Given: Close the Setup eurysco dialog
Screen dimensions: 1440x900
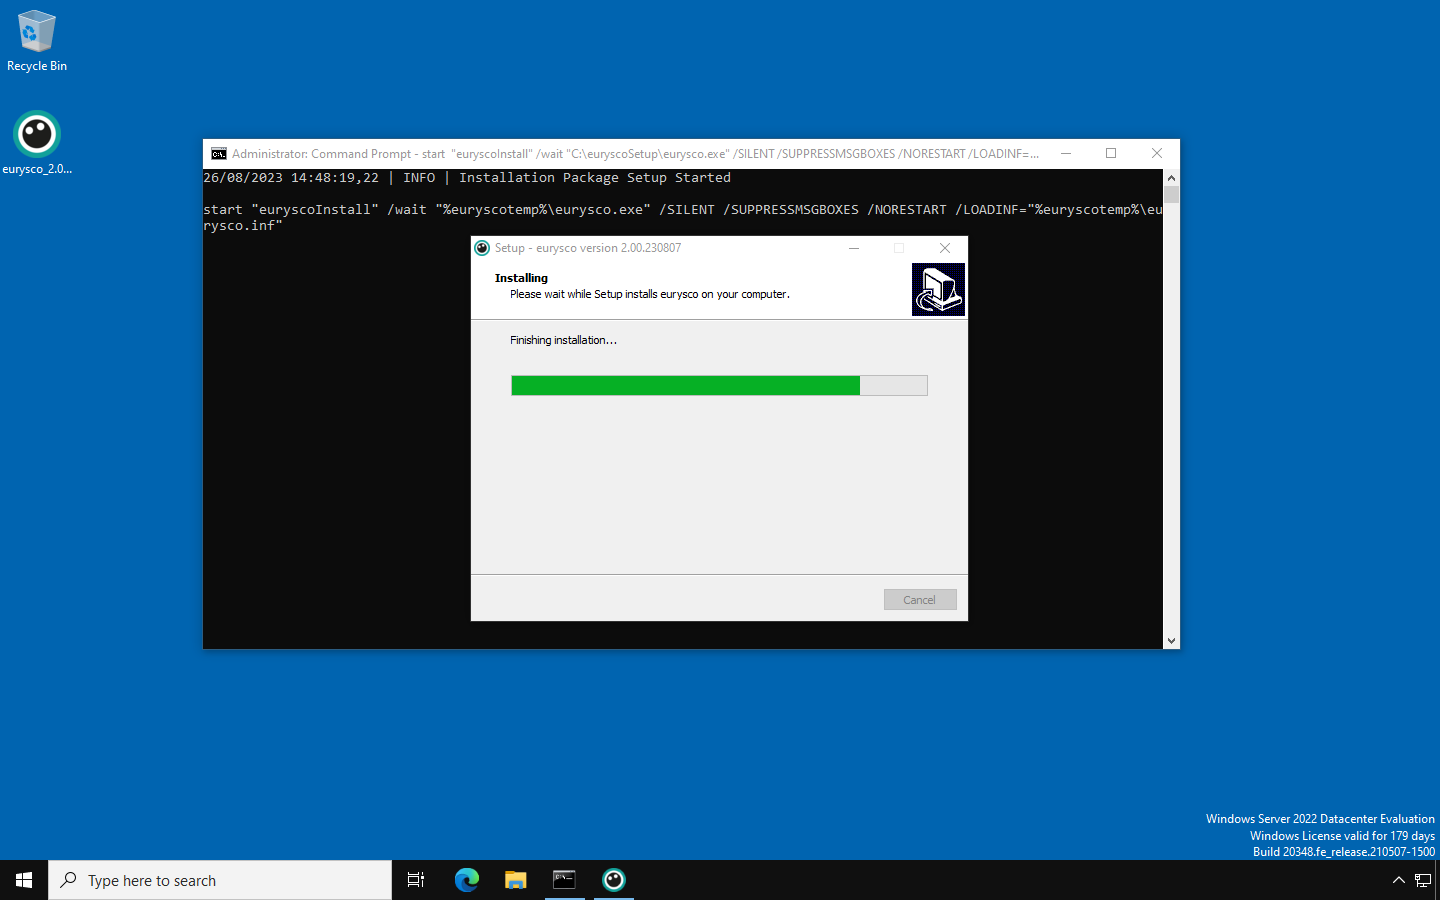Looking at the screenshot, I should tap(945, 248).
